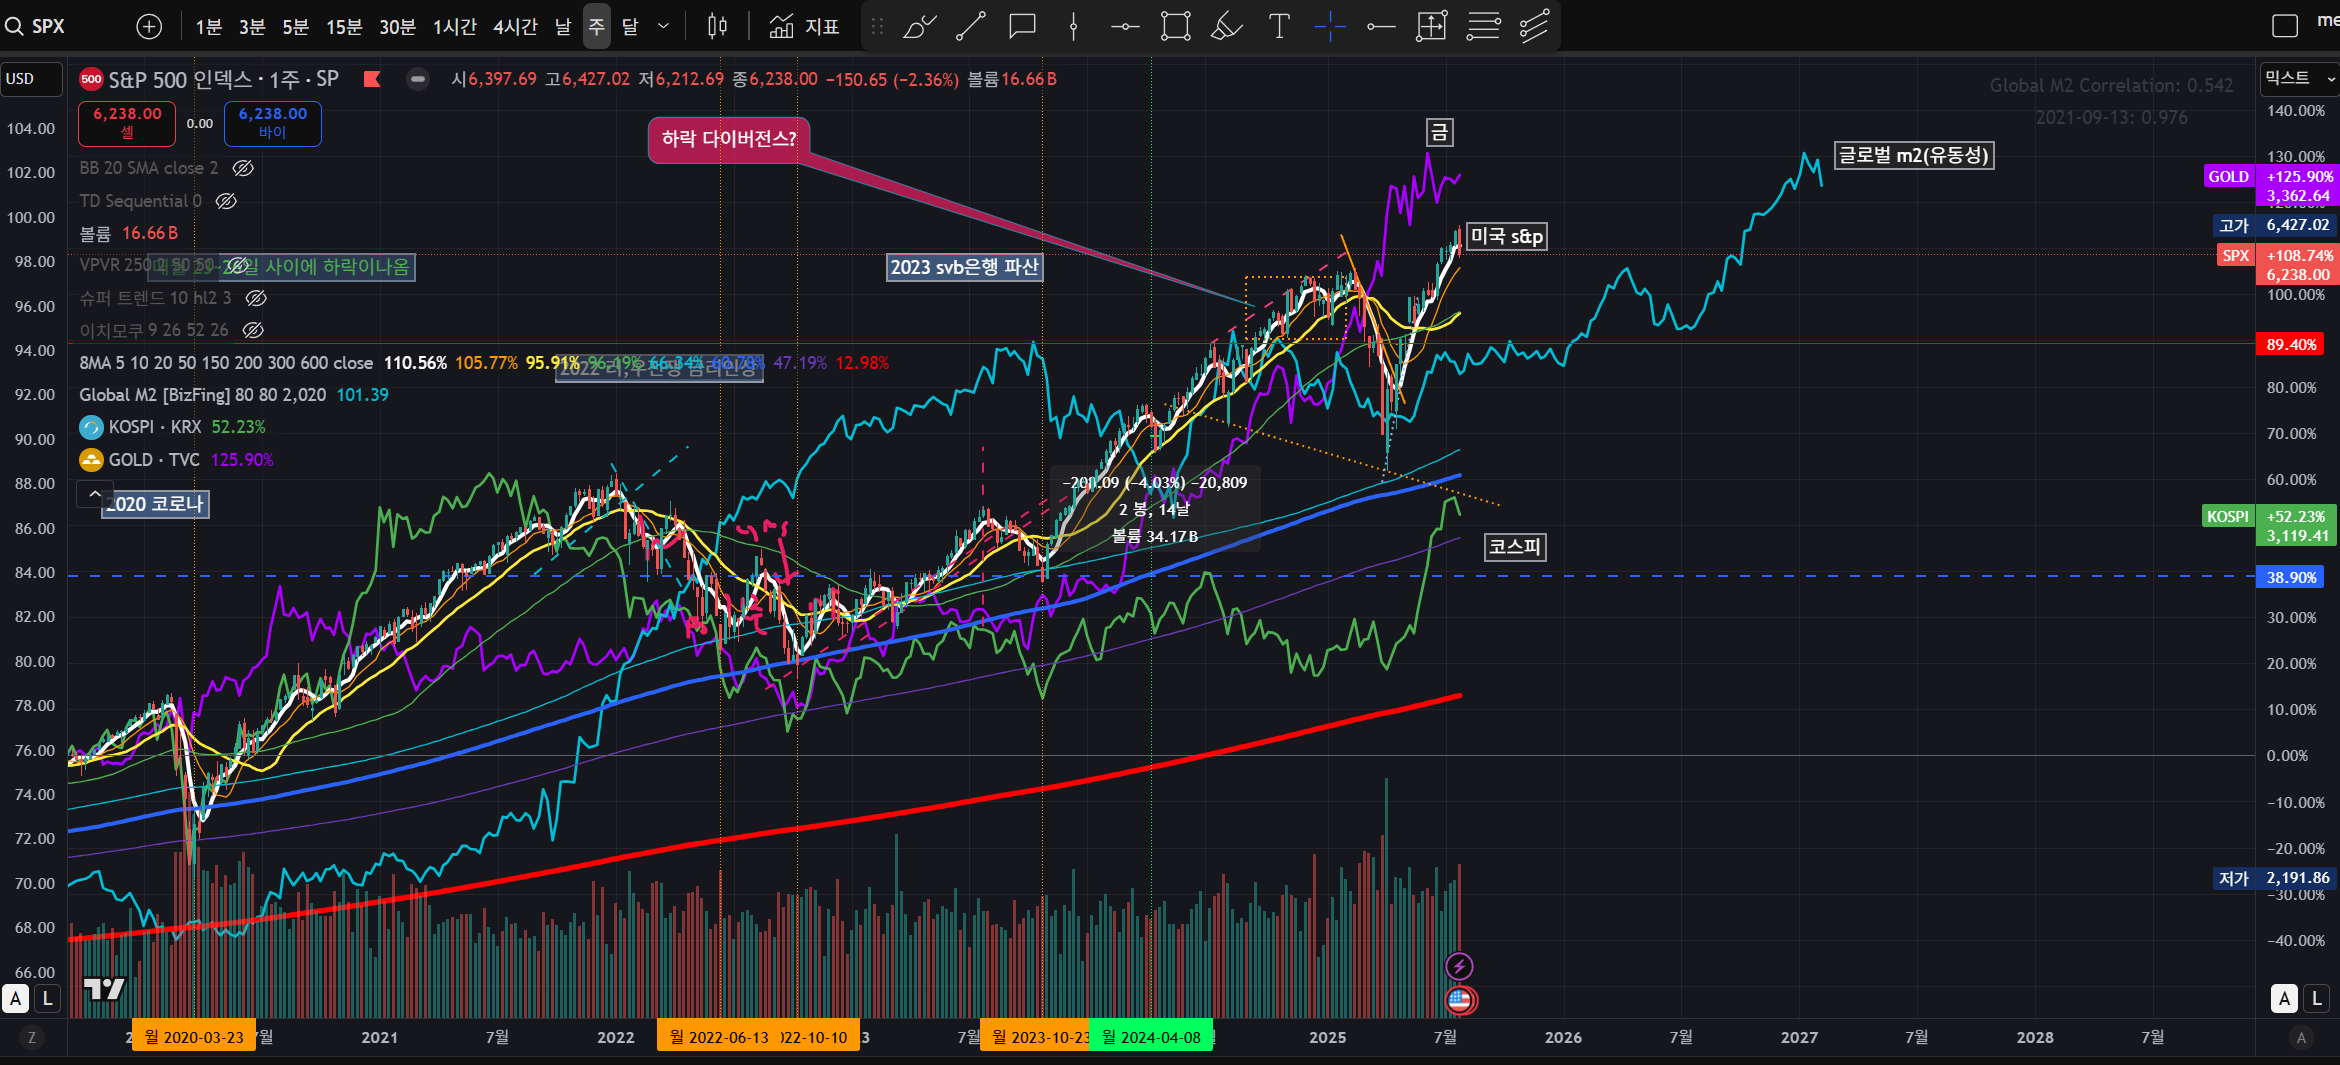Select the Brush drawing tool

pos(919,27)
